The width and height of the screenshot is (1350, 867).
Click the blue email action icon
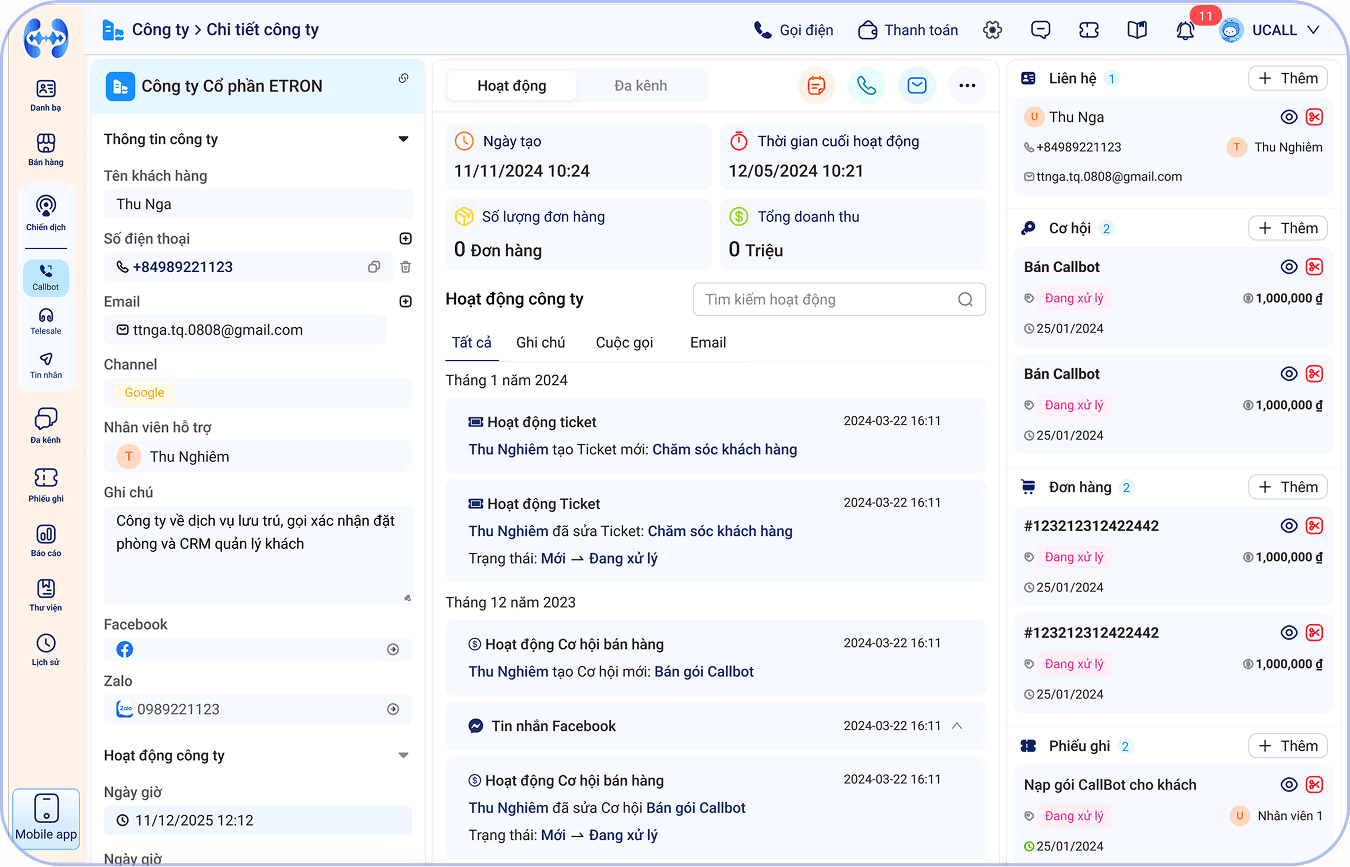916,86
